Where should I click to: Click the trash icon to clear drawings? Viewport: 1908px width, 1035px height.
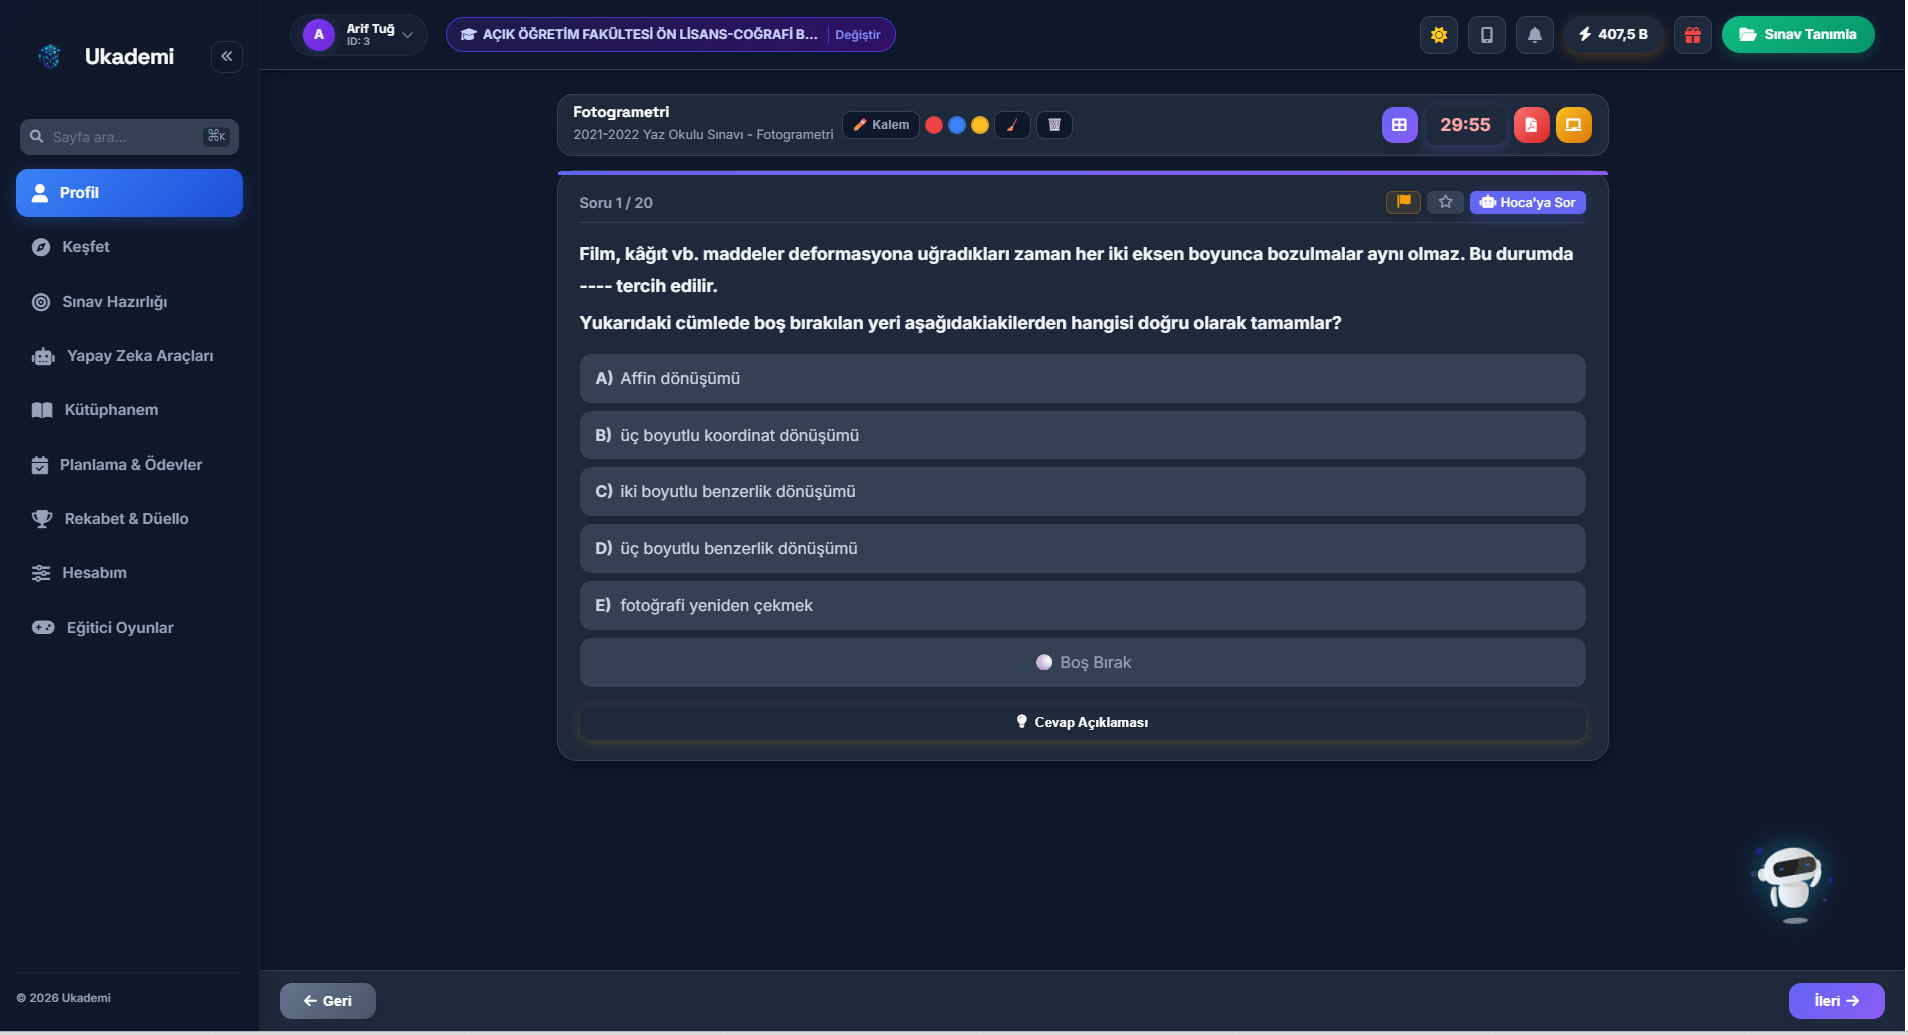click(1054, 125)
